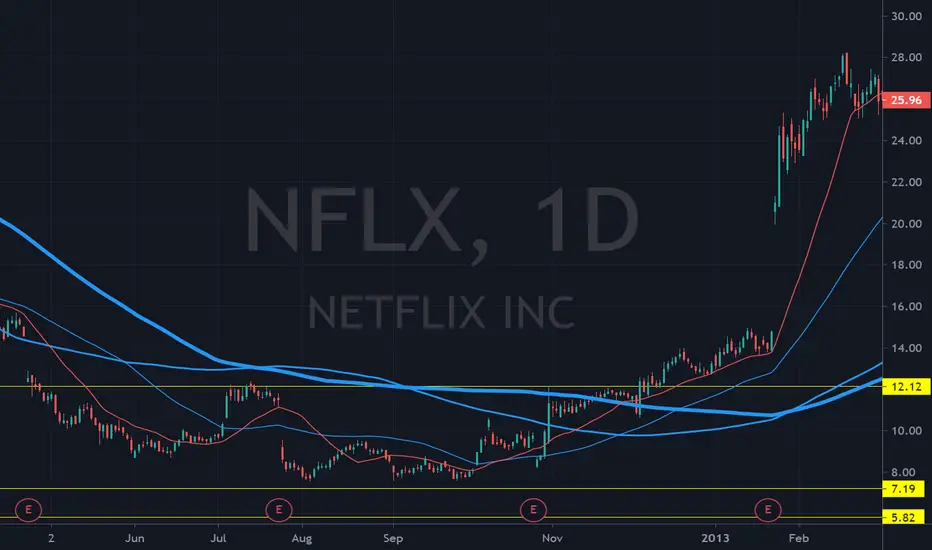
Task: Click the Aug date axis label
Action: click(301, 538)
